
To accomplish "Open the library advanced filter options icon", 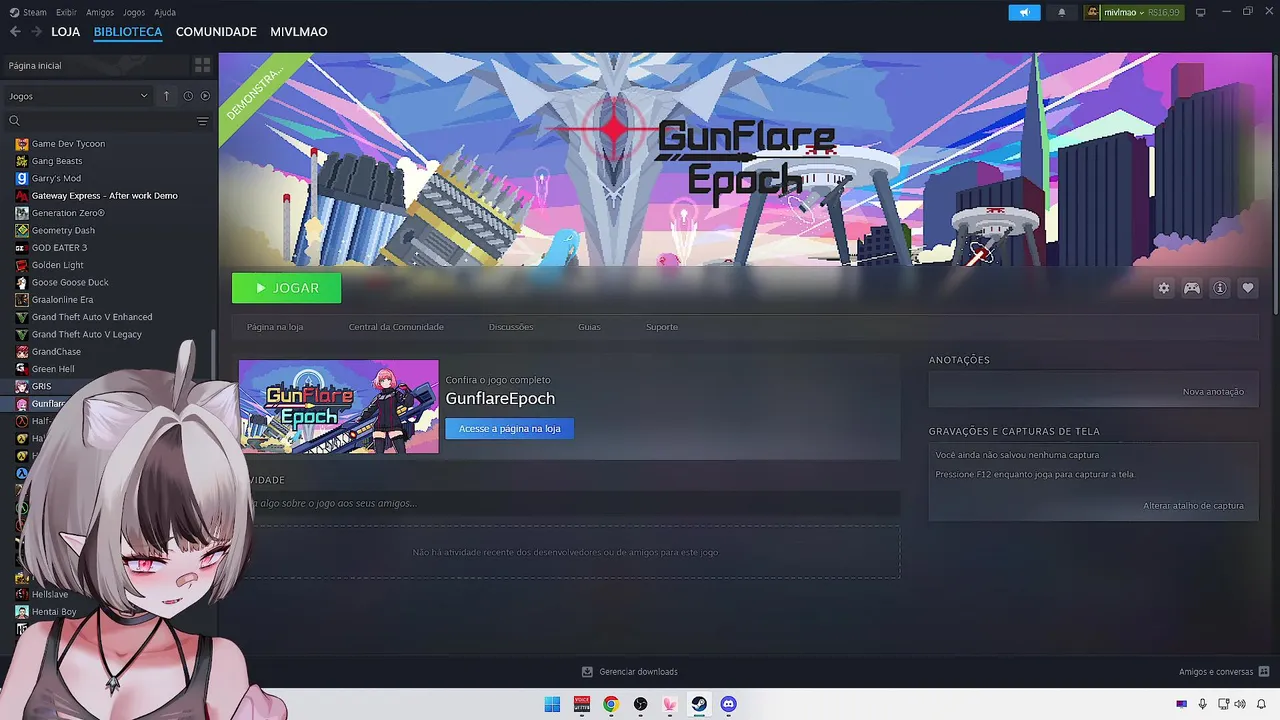I will point(202,121).
